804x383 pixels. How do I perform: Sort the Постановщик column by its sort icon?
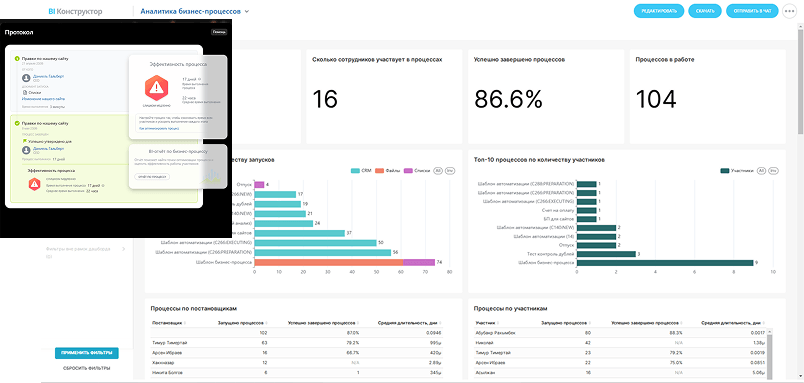click(x=185, y=322)
